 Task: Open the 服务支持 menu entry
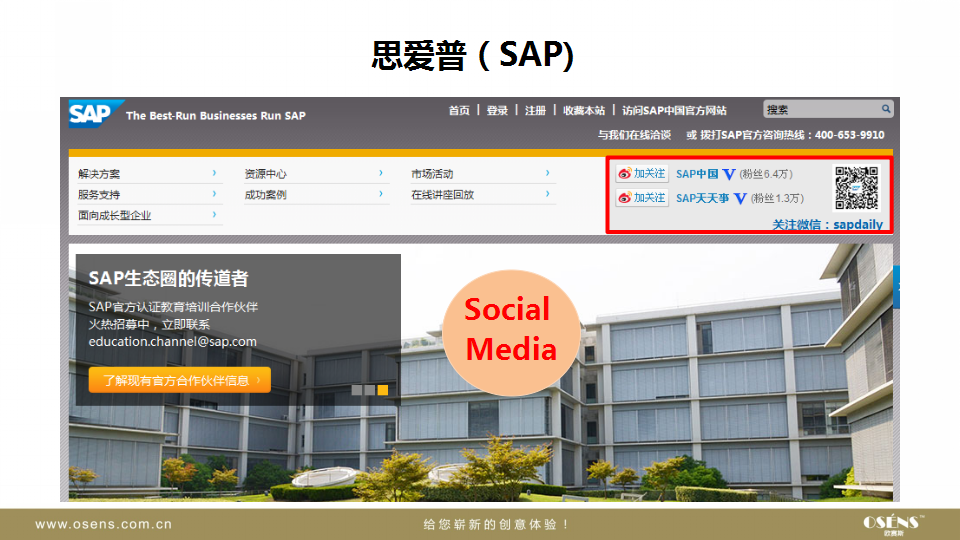(x=99, y=195)
